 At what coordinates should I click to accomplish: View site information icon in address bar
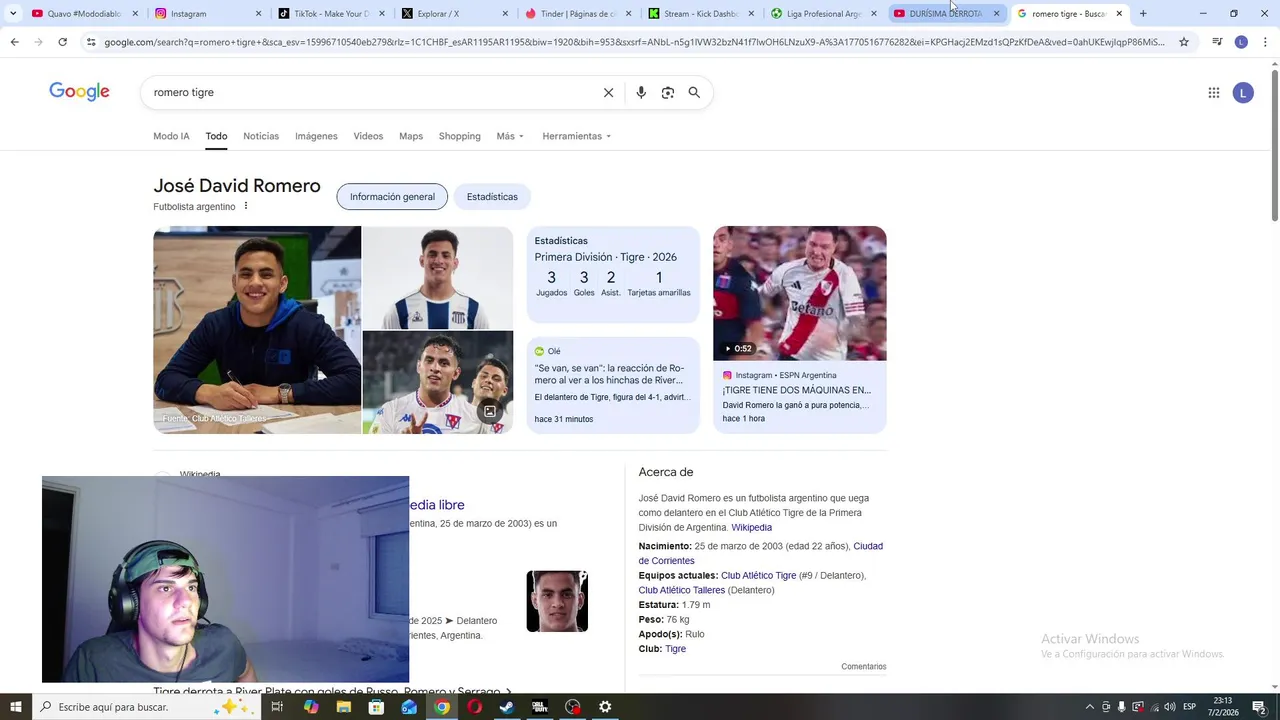click(91, 42)
